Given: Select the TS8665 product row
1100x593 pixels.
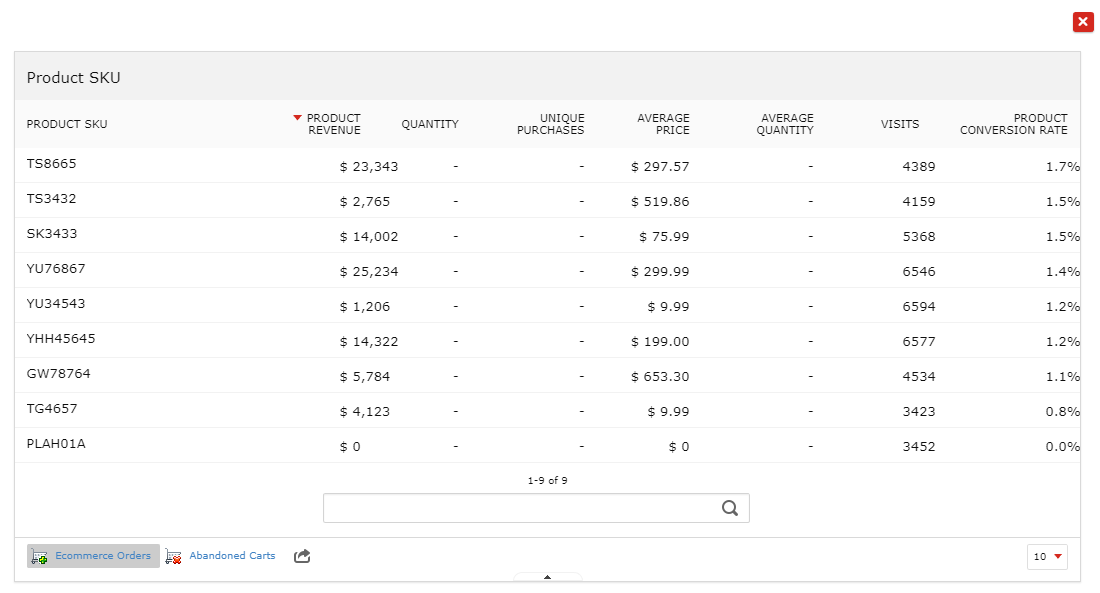Looking at the screenshot, I should point(547,166).
